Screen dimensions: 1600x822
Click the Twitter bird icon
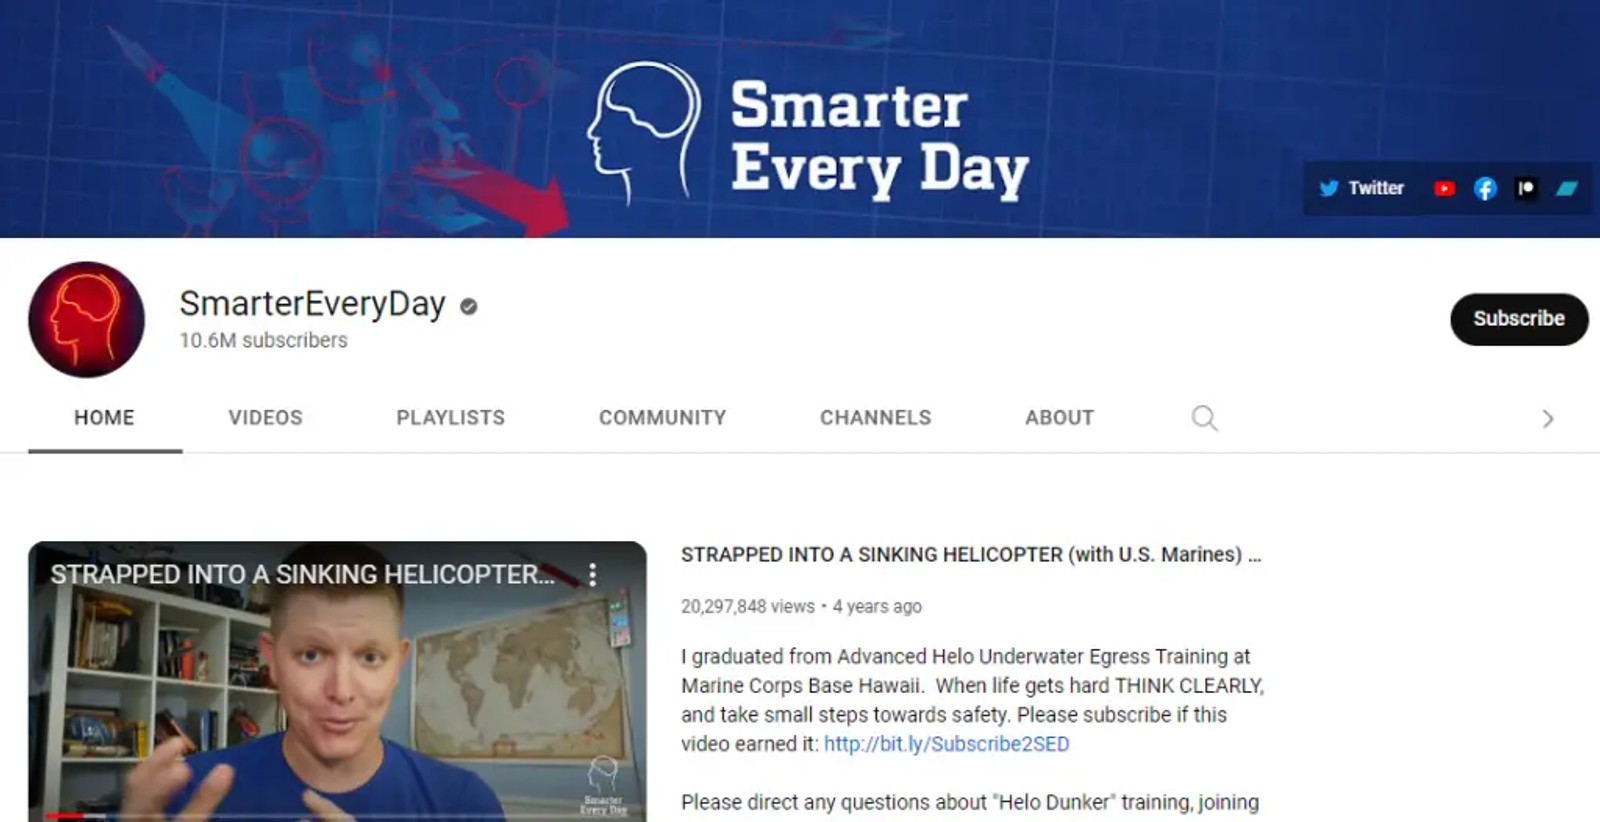(x=1329, y=188)
